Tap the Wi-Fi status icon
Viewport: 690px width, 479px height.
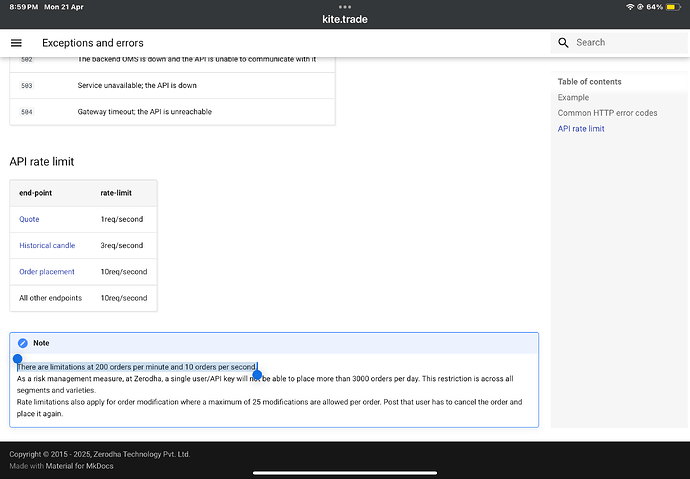point(630,7)
